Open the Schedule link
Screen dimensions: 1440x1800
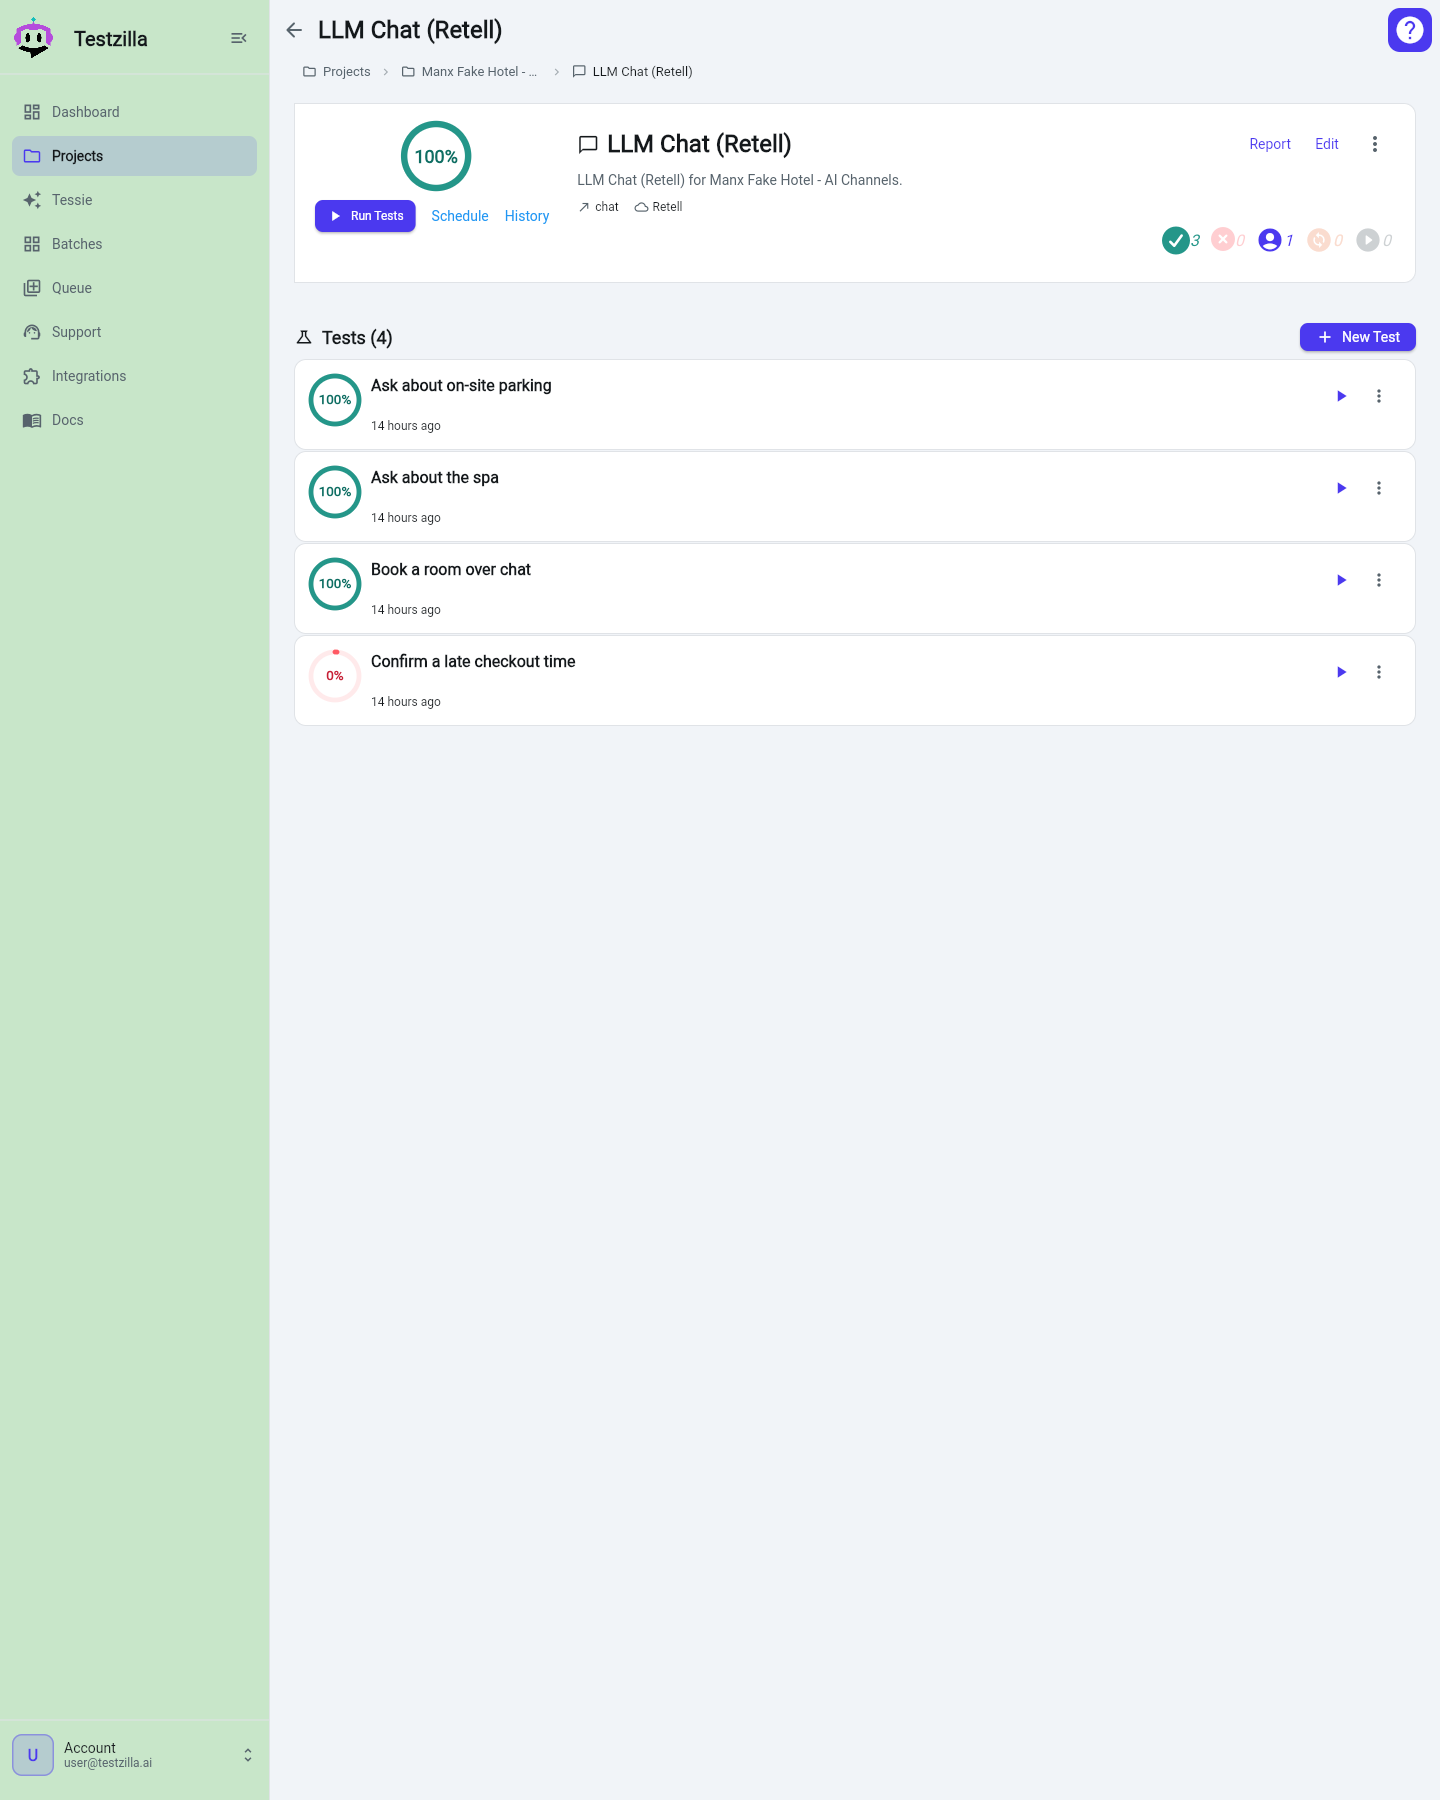point(460,216)
